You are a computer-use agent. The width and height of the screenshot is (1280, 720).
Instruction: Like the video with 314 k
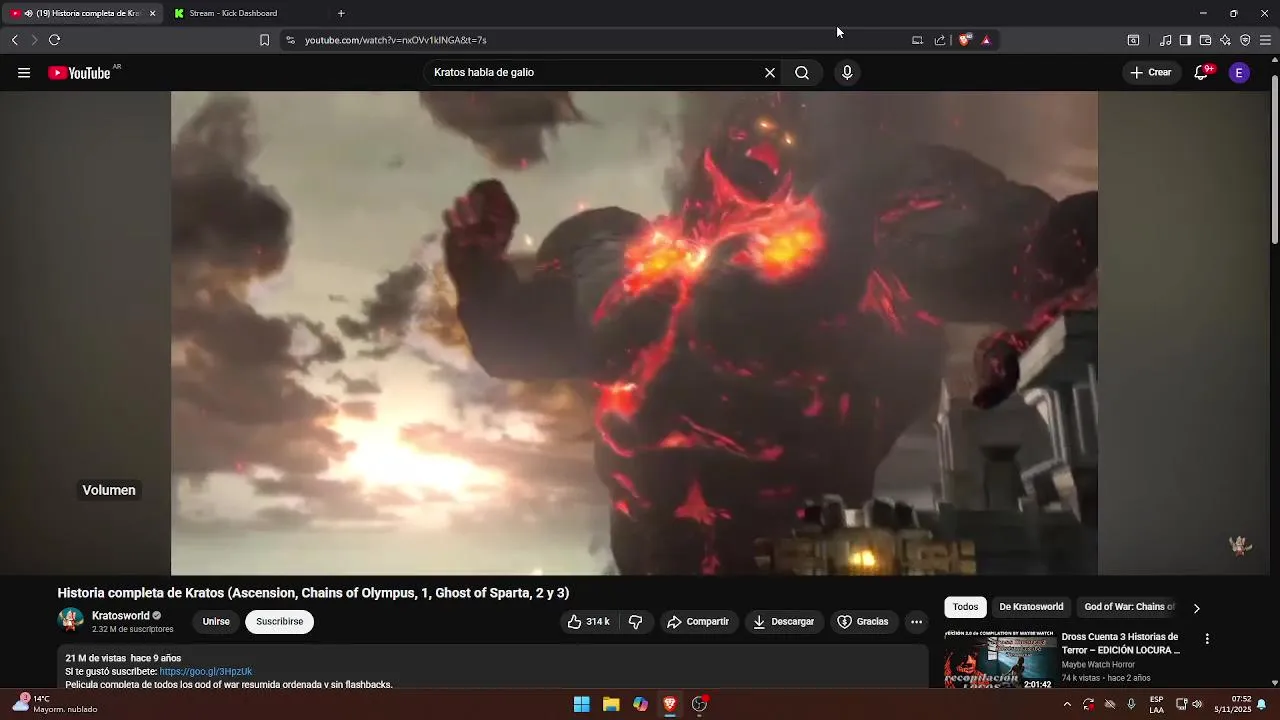588,622
